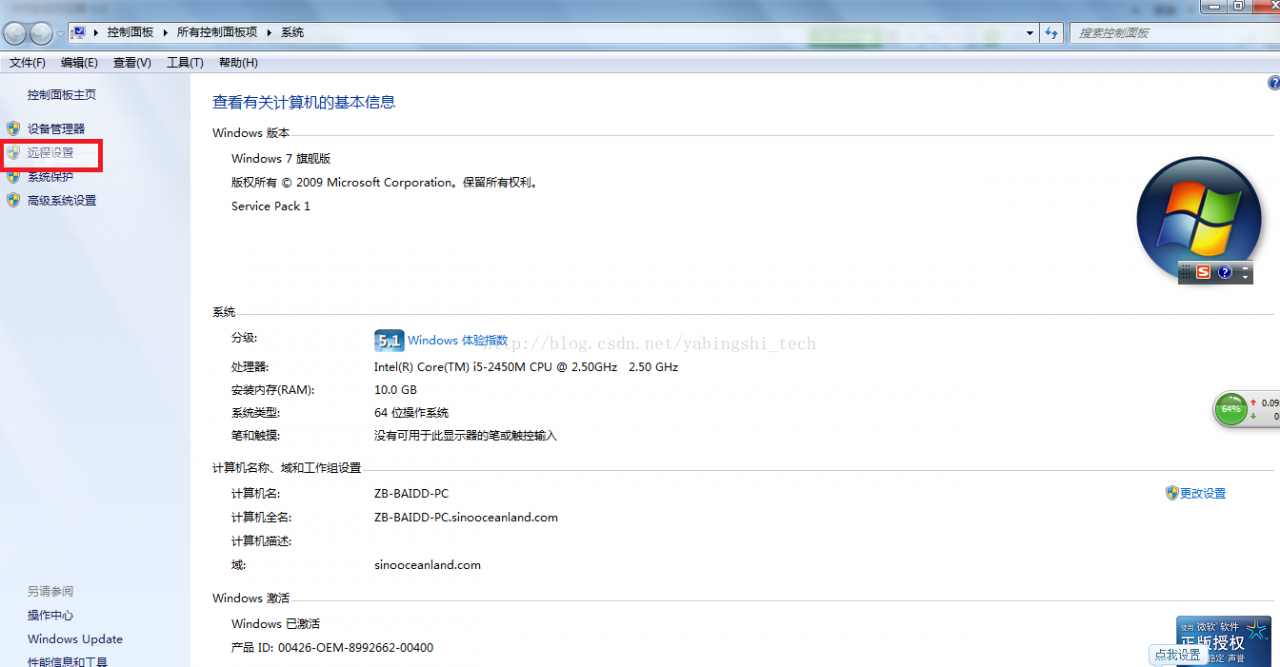The width and height of the screenshot is (1280, 667).
Task: Open the 帮助(H) menu
Action: (x=238, y=63)
